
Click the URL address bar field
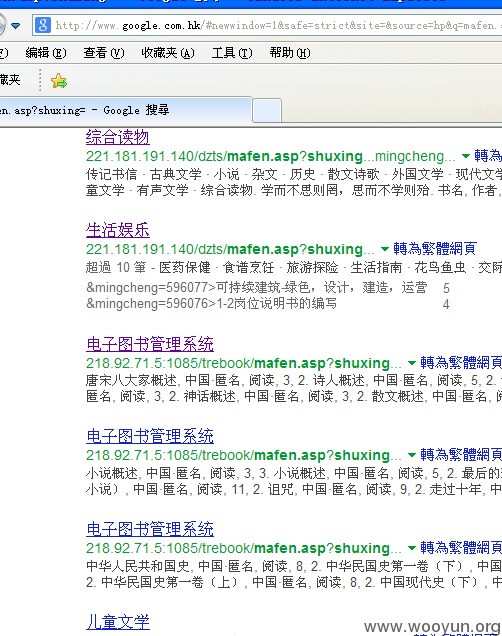[268, 26]
